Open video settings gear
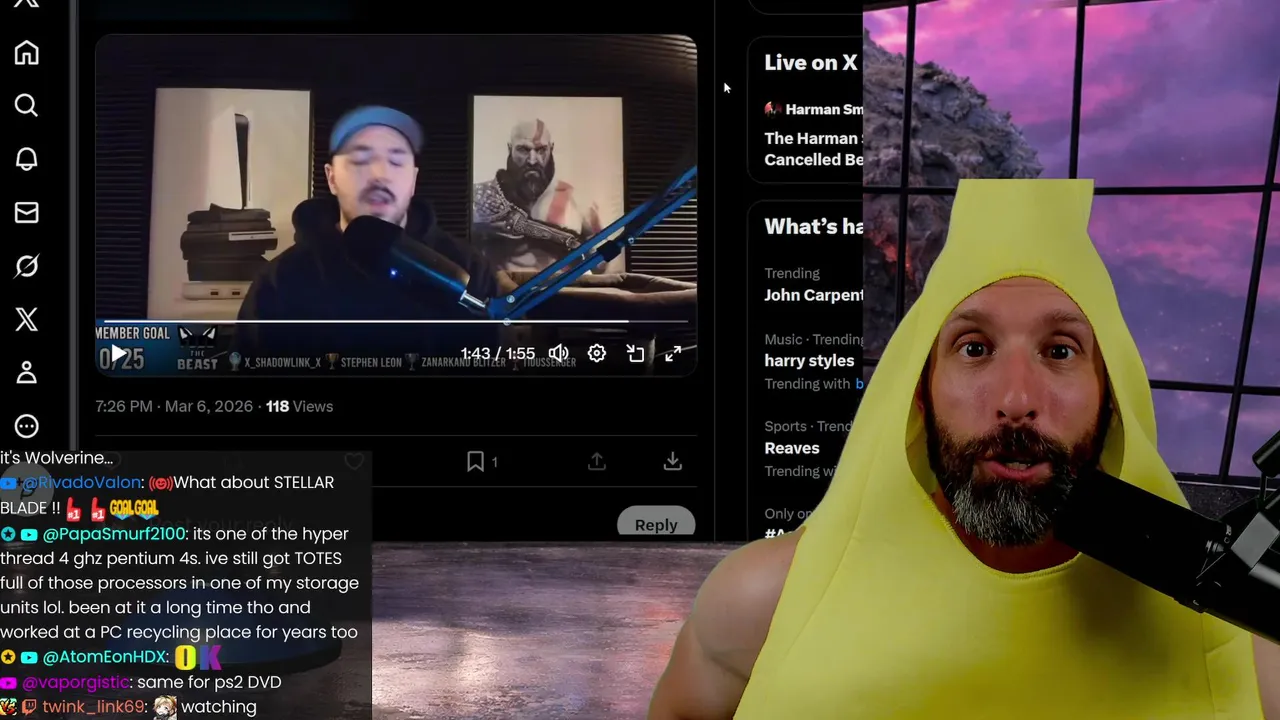The width and height of the screenshot is (1280, 720). pos(597,353)
